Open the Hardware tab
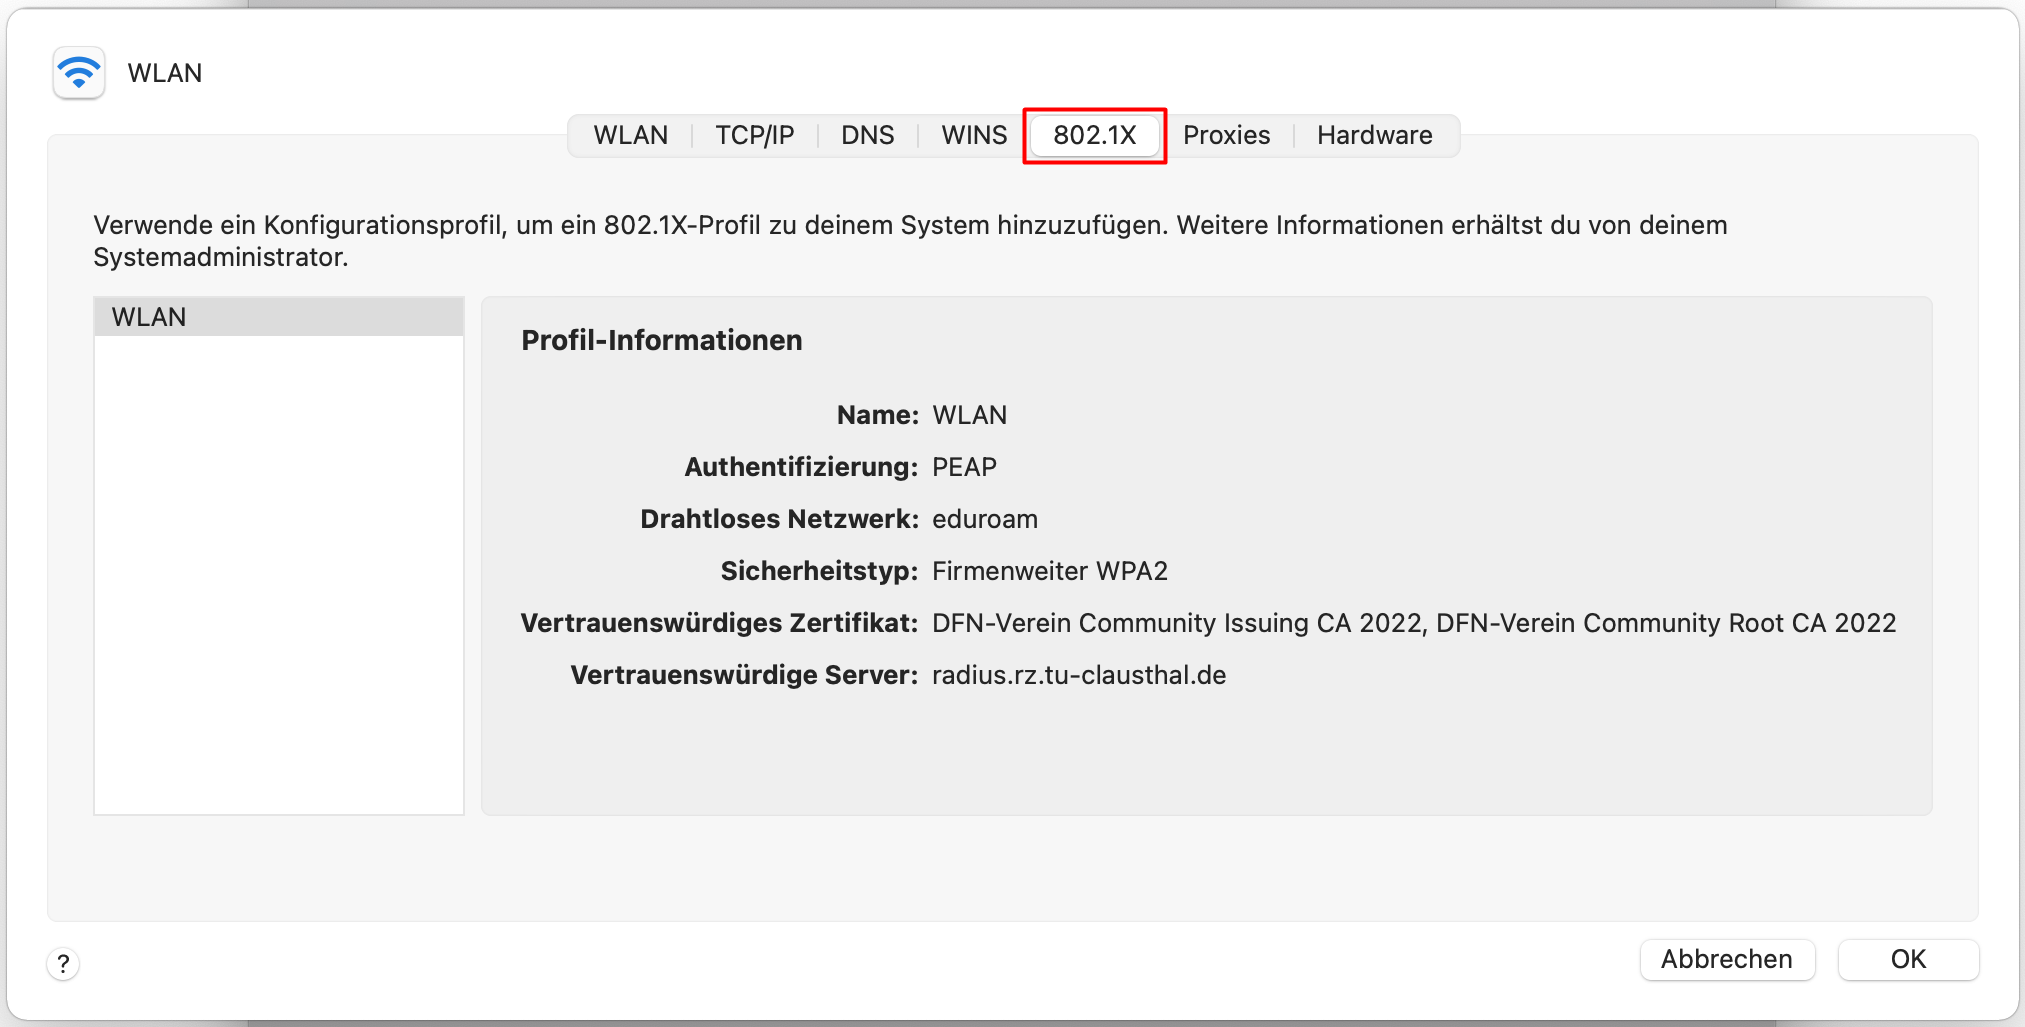Screen dimensions: 2025x1027 pyautogui.click(x=1374, y=135)
